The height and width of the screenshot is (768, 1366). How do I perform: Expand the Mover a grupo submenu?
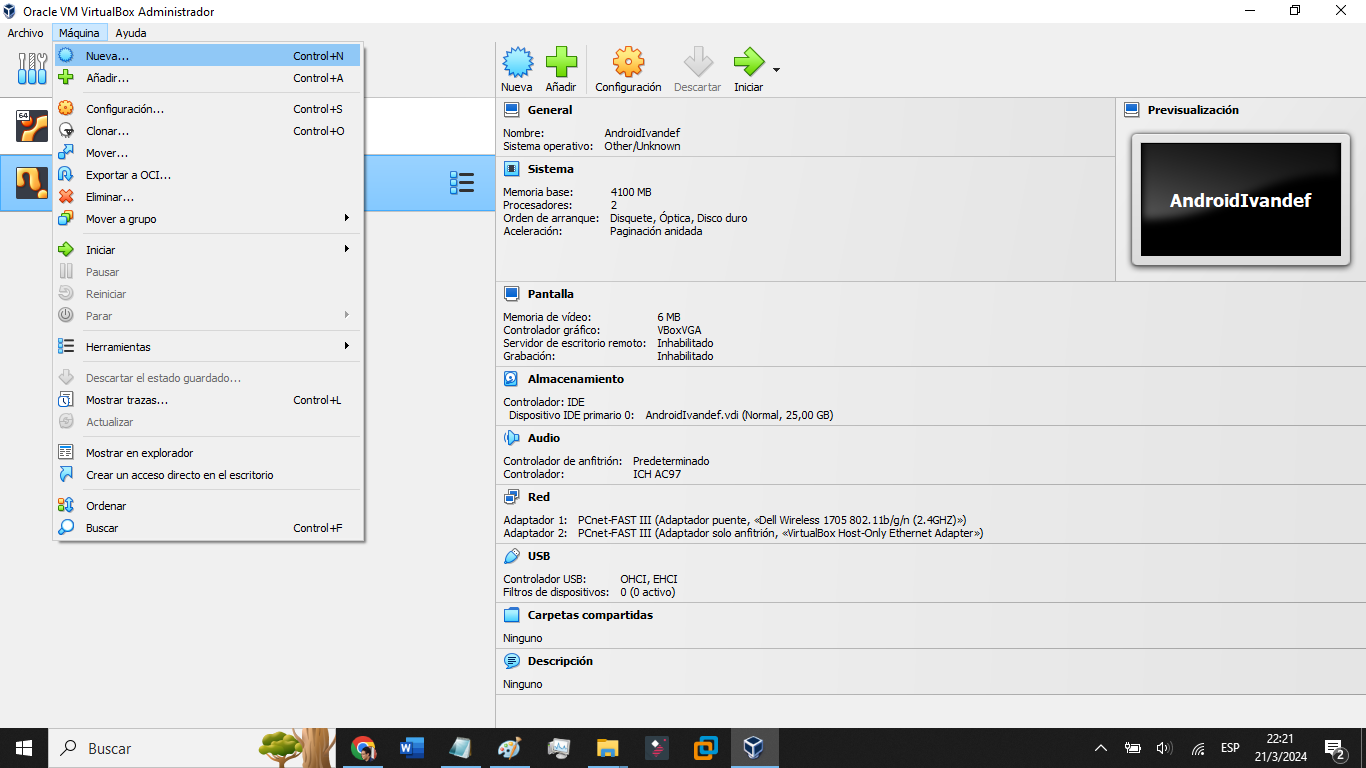(208, 219)
